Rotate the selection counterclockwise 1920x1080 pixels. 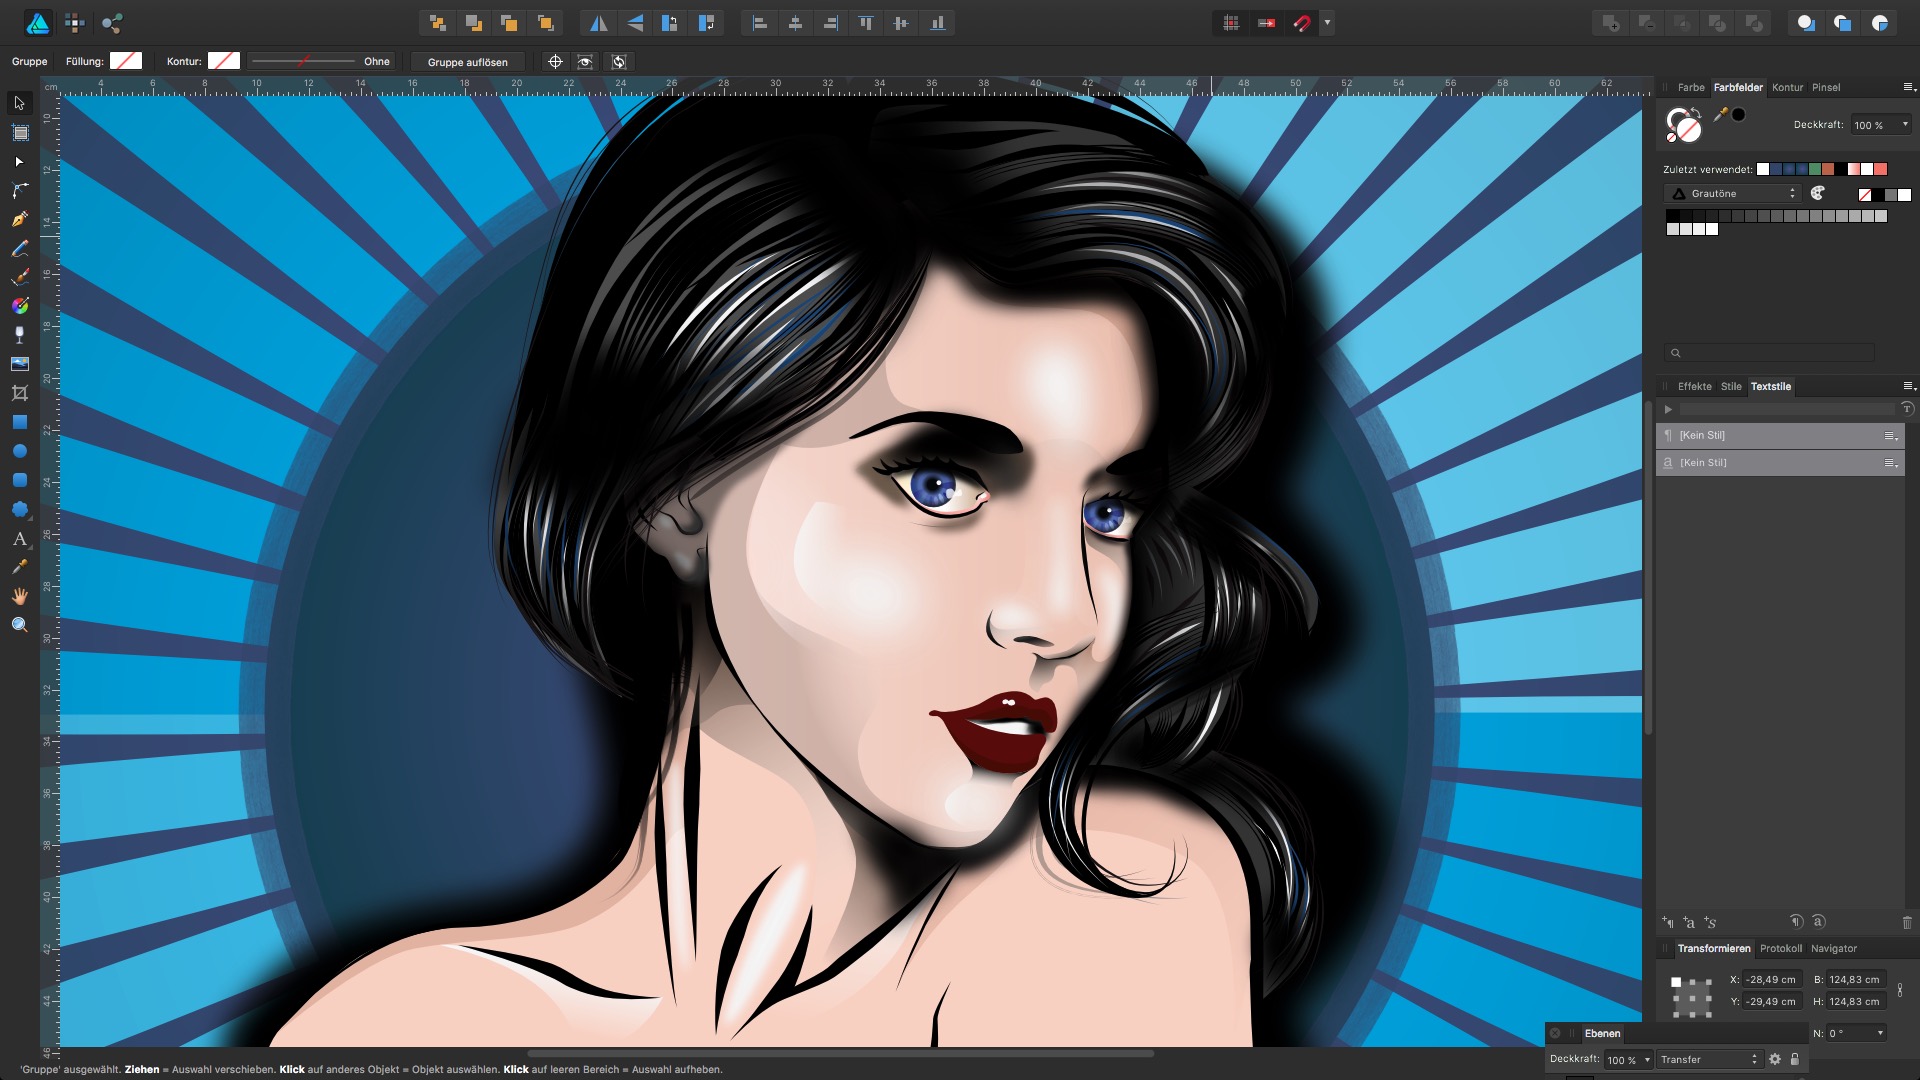[x=669, y=22]
